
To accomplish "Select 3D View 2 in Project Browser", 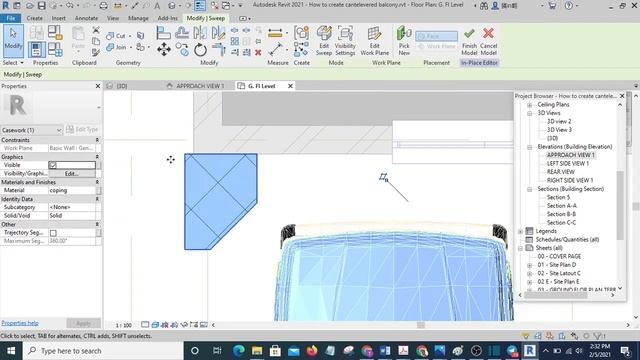I will pyautogui.click(x=559, y=121).
